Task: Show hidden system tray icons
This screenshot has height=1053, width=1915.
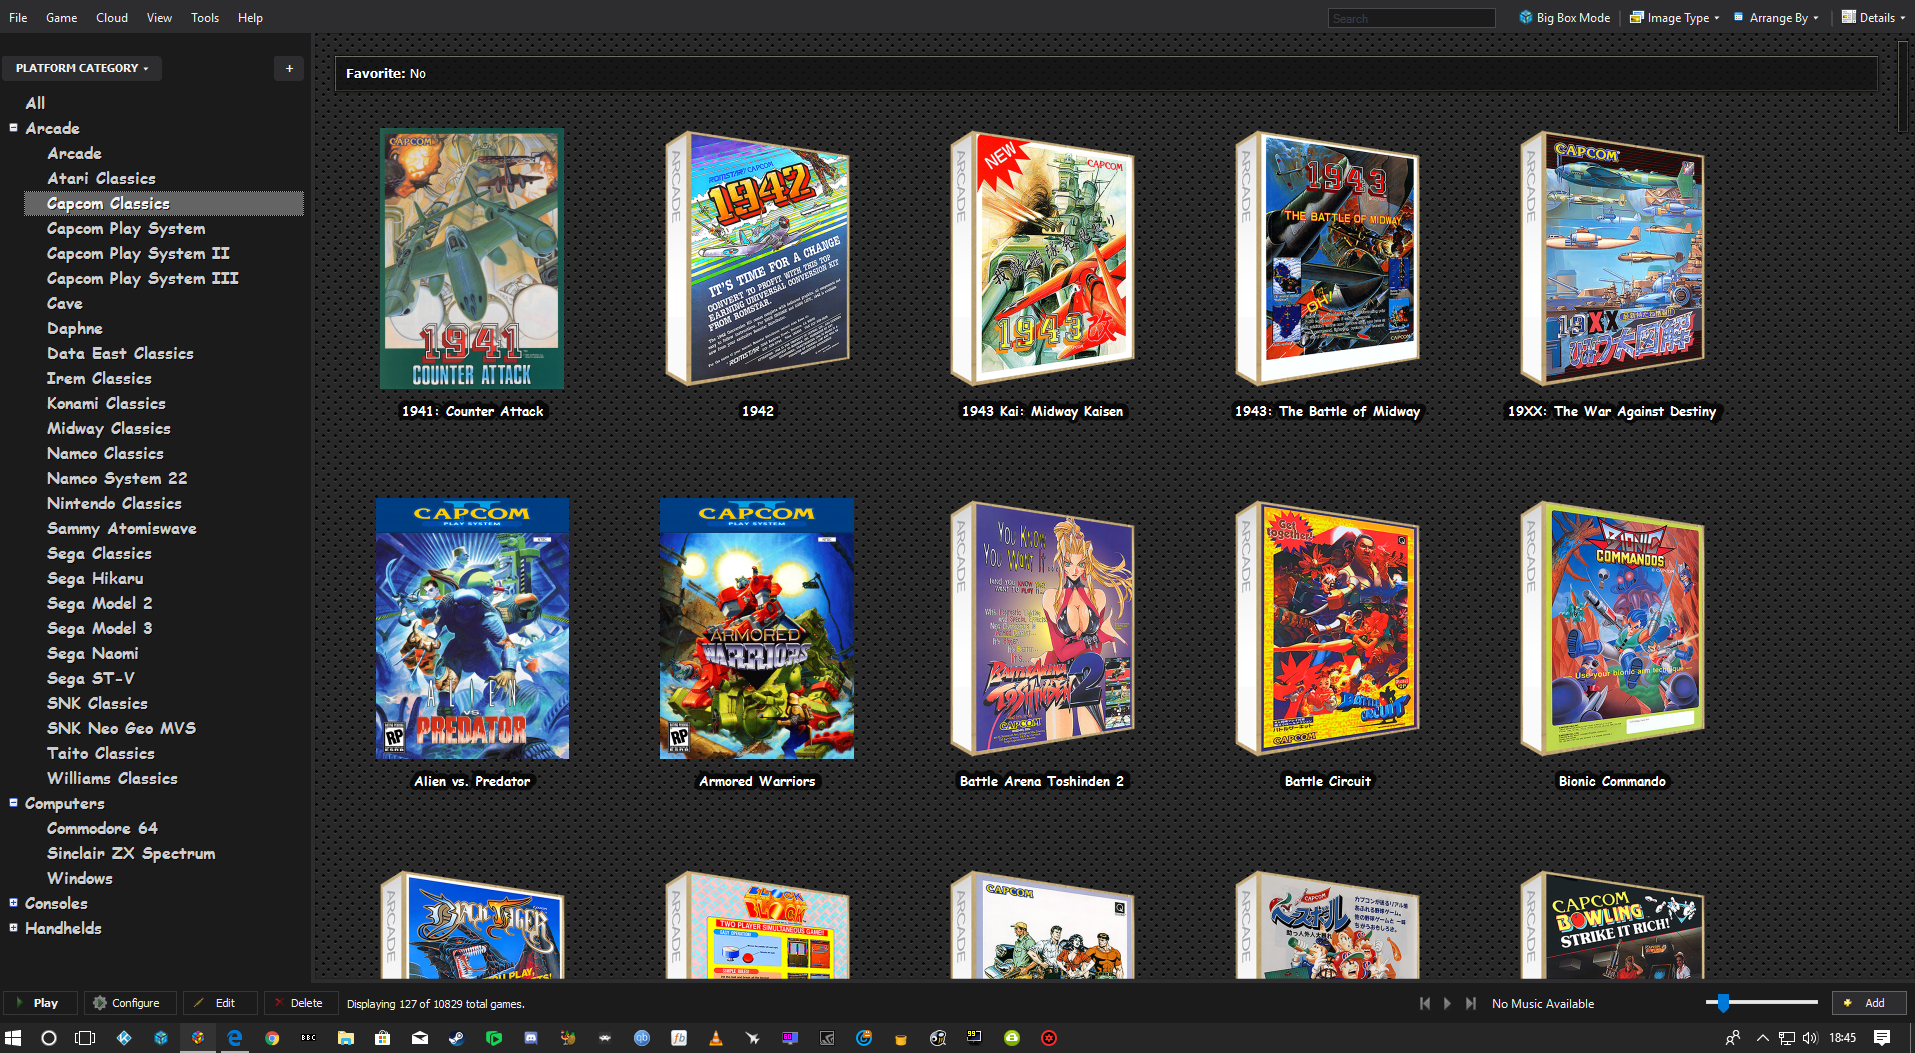Action: tap(1762, 1038)
